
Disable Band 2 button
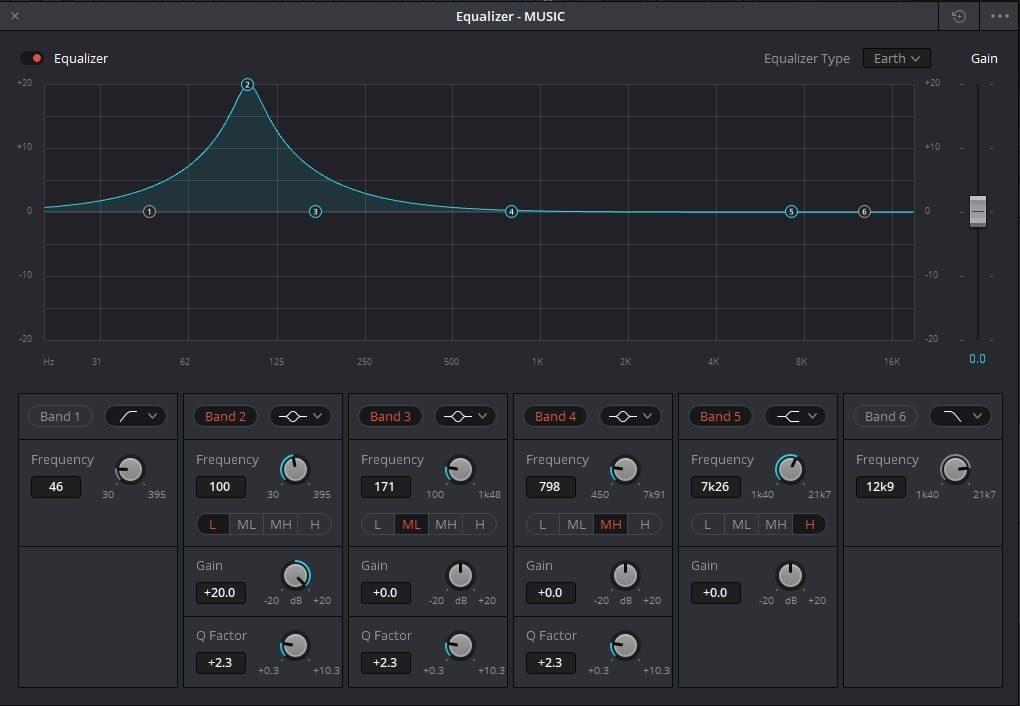point(225,416)
